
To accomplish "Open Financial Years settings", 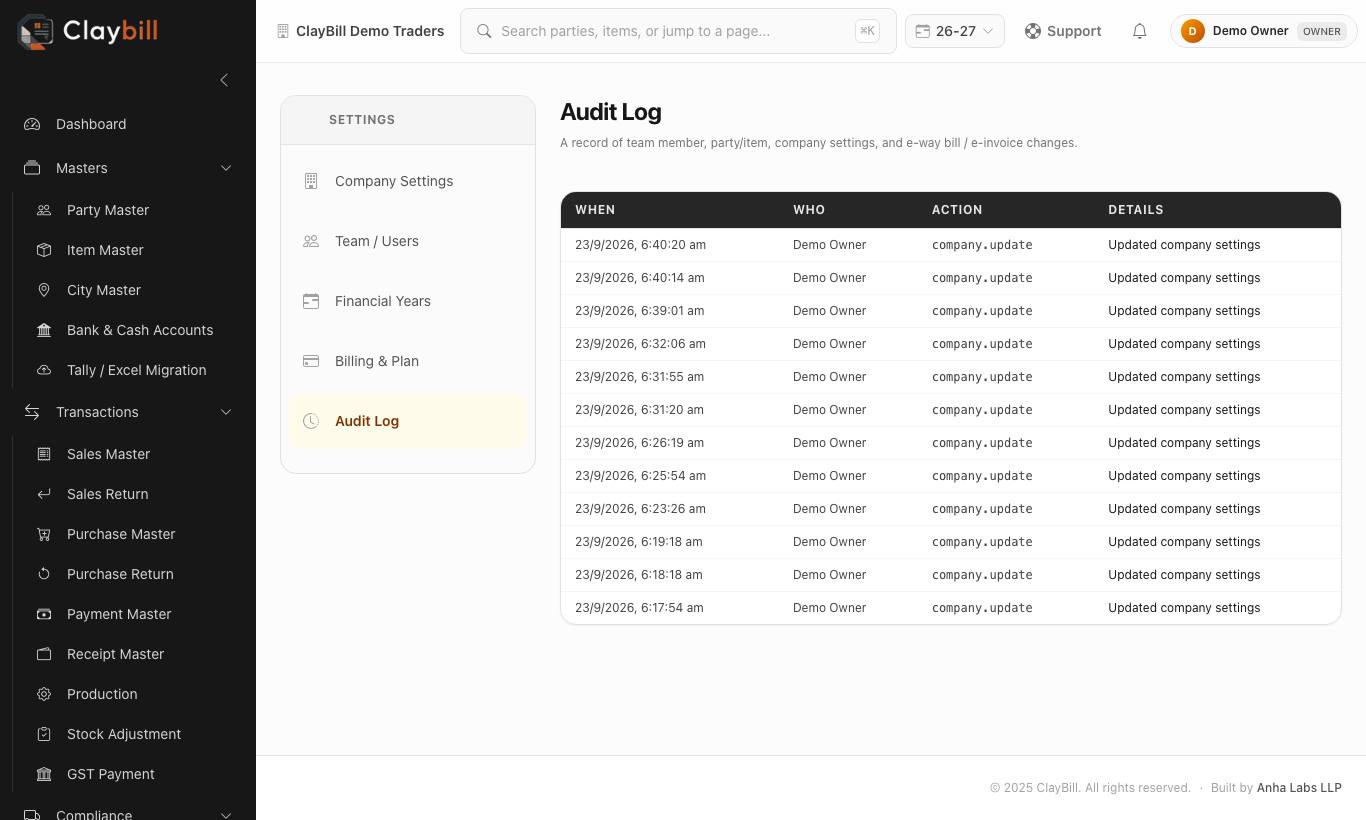I will (x=408, y=301).
